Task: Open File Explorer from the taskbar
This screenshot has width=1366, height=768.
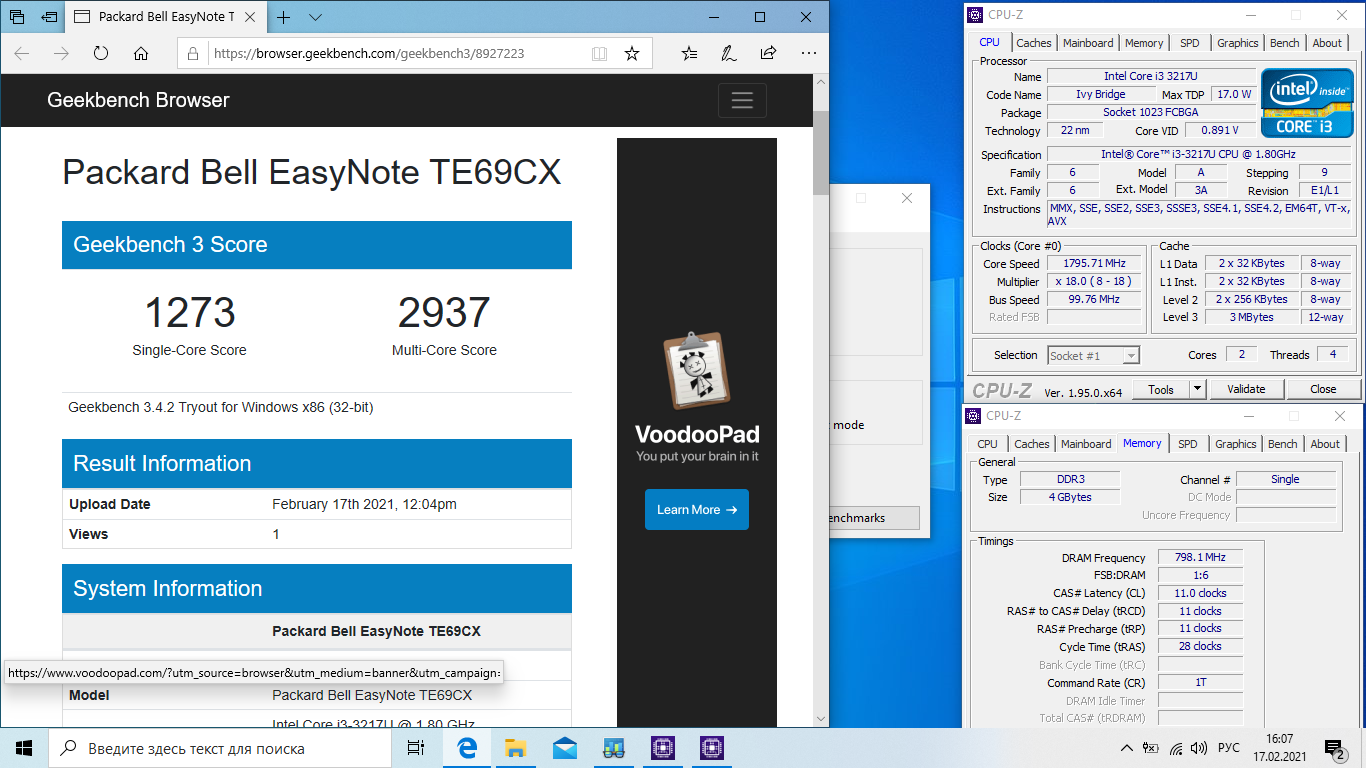Action: pos(515,748)
